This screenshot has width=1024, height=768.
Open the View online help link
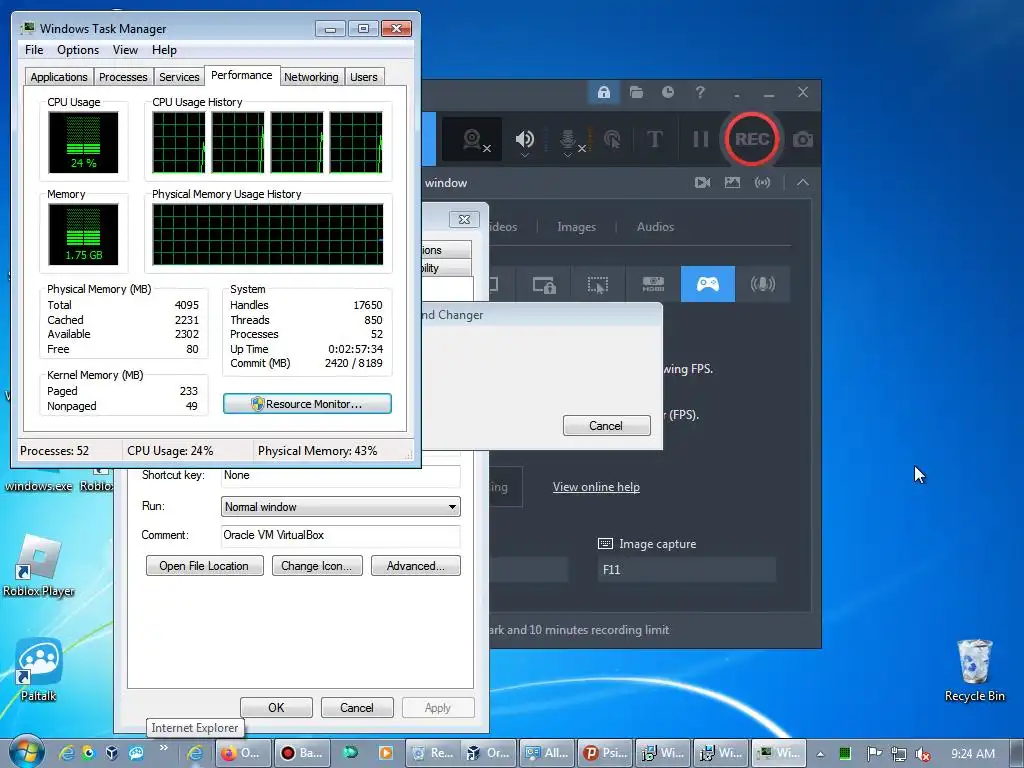click(596, 487)
